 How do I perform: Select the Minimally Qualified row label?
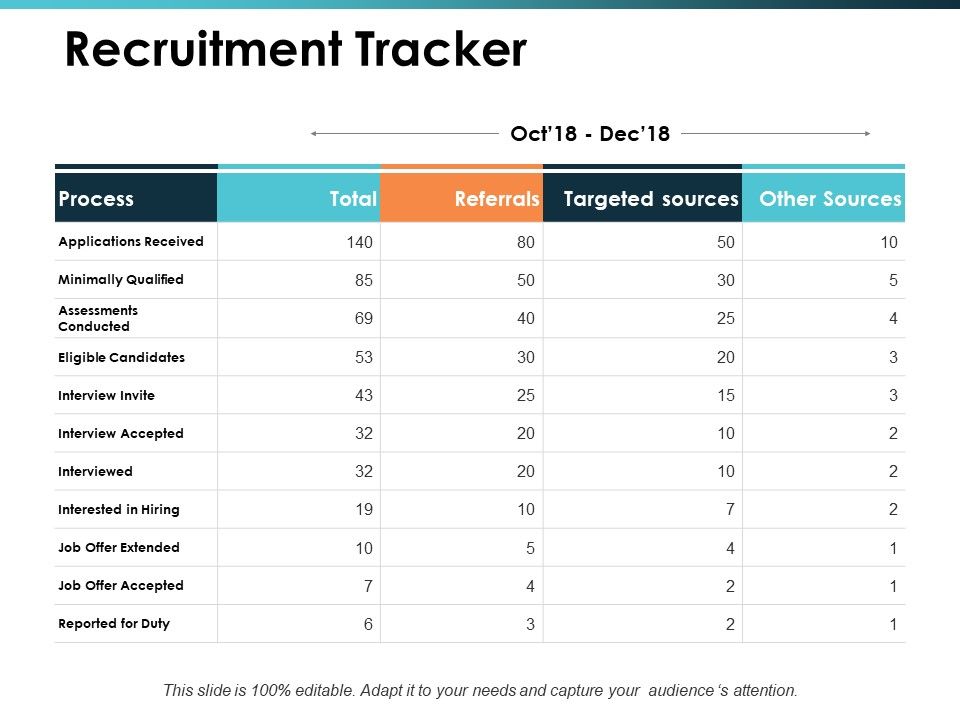click(x=121, y=279)
